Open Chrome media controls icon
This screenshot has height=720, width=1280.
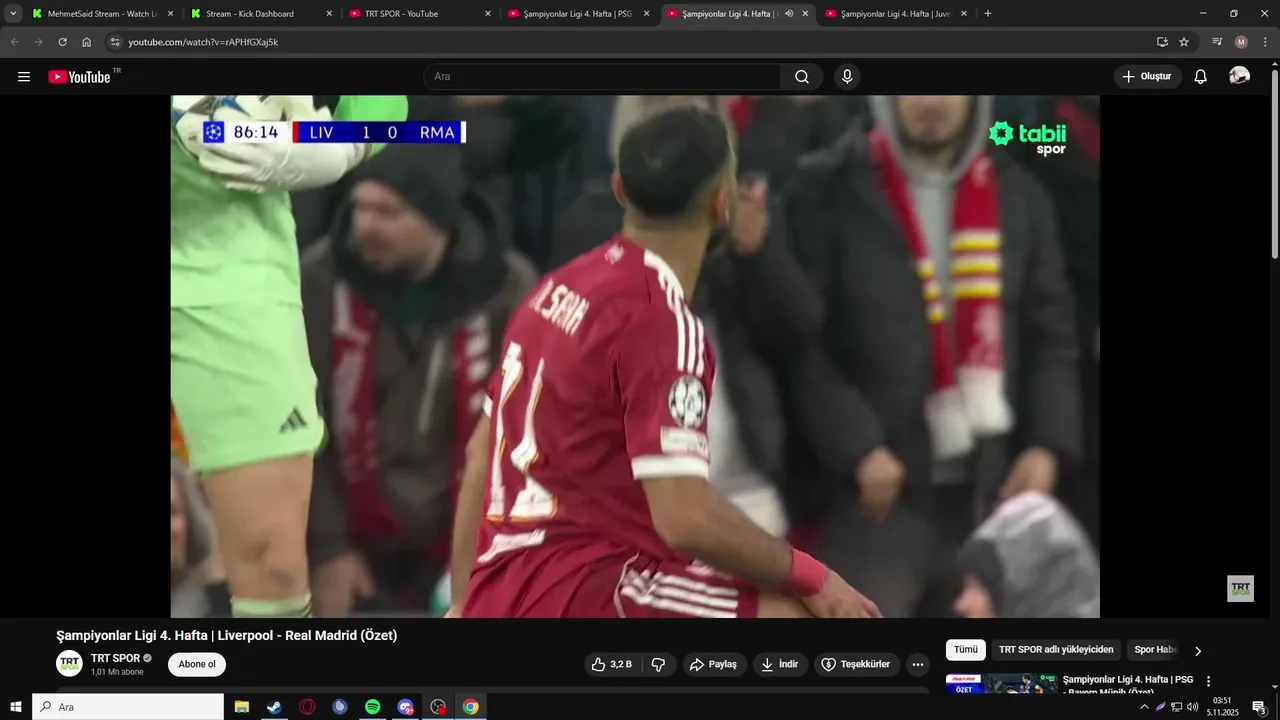[x=1217, y=42]
